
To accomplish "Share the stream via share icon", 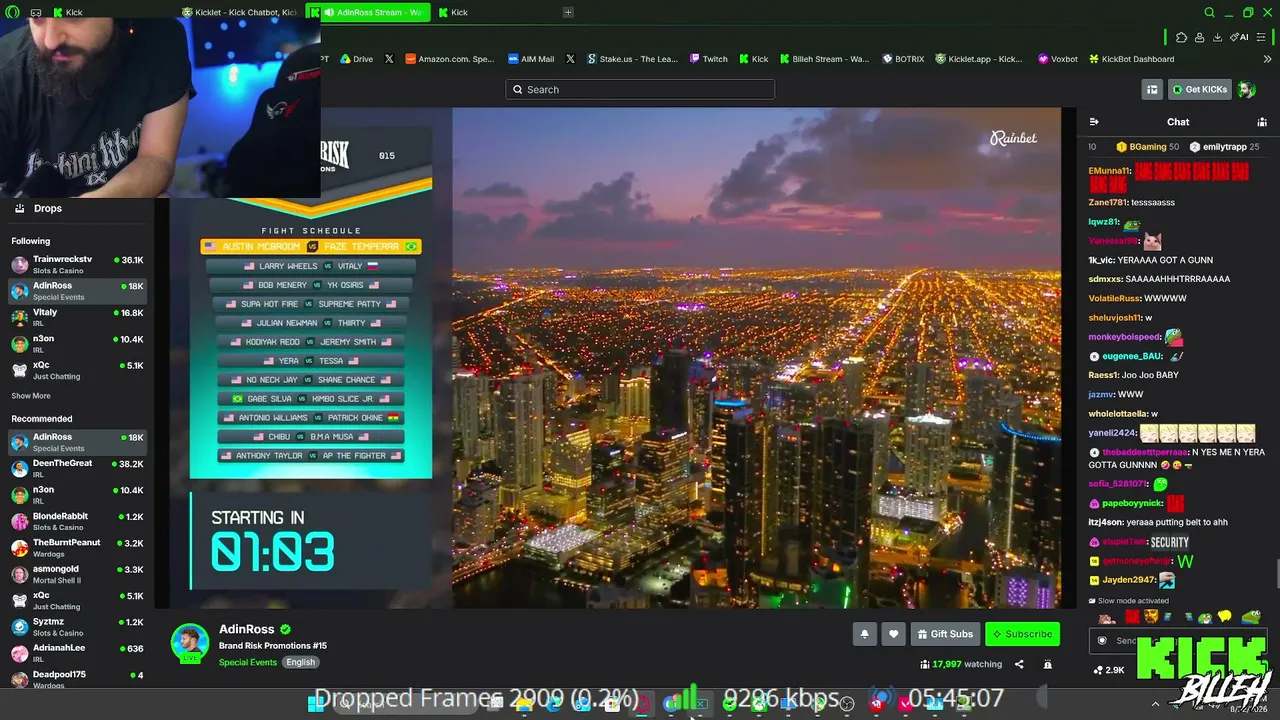I will pyautogui.click(x=1019, y=664).
